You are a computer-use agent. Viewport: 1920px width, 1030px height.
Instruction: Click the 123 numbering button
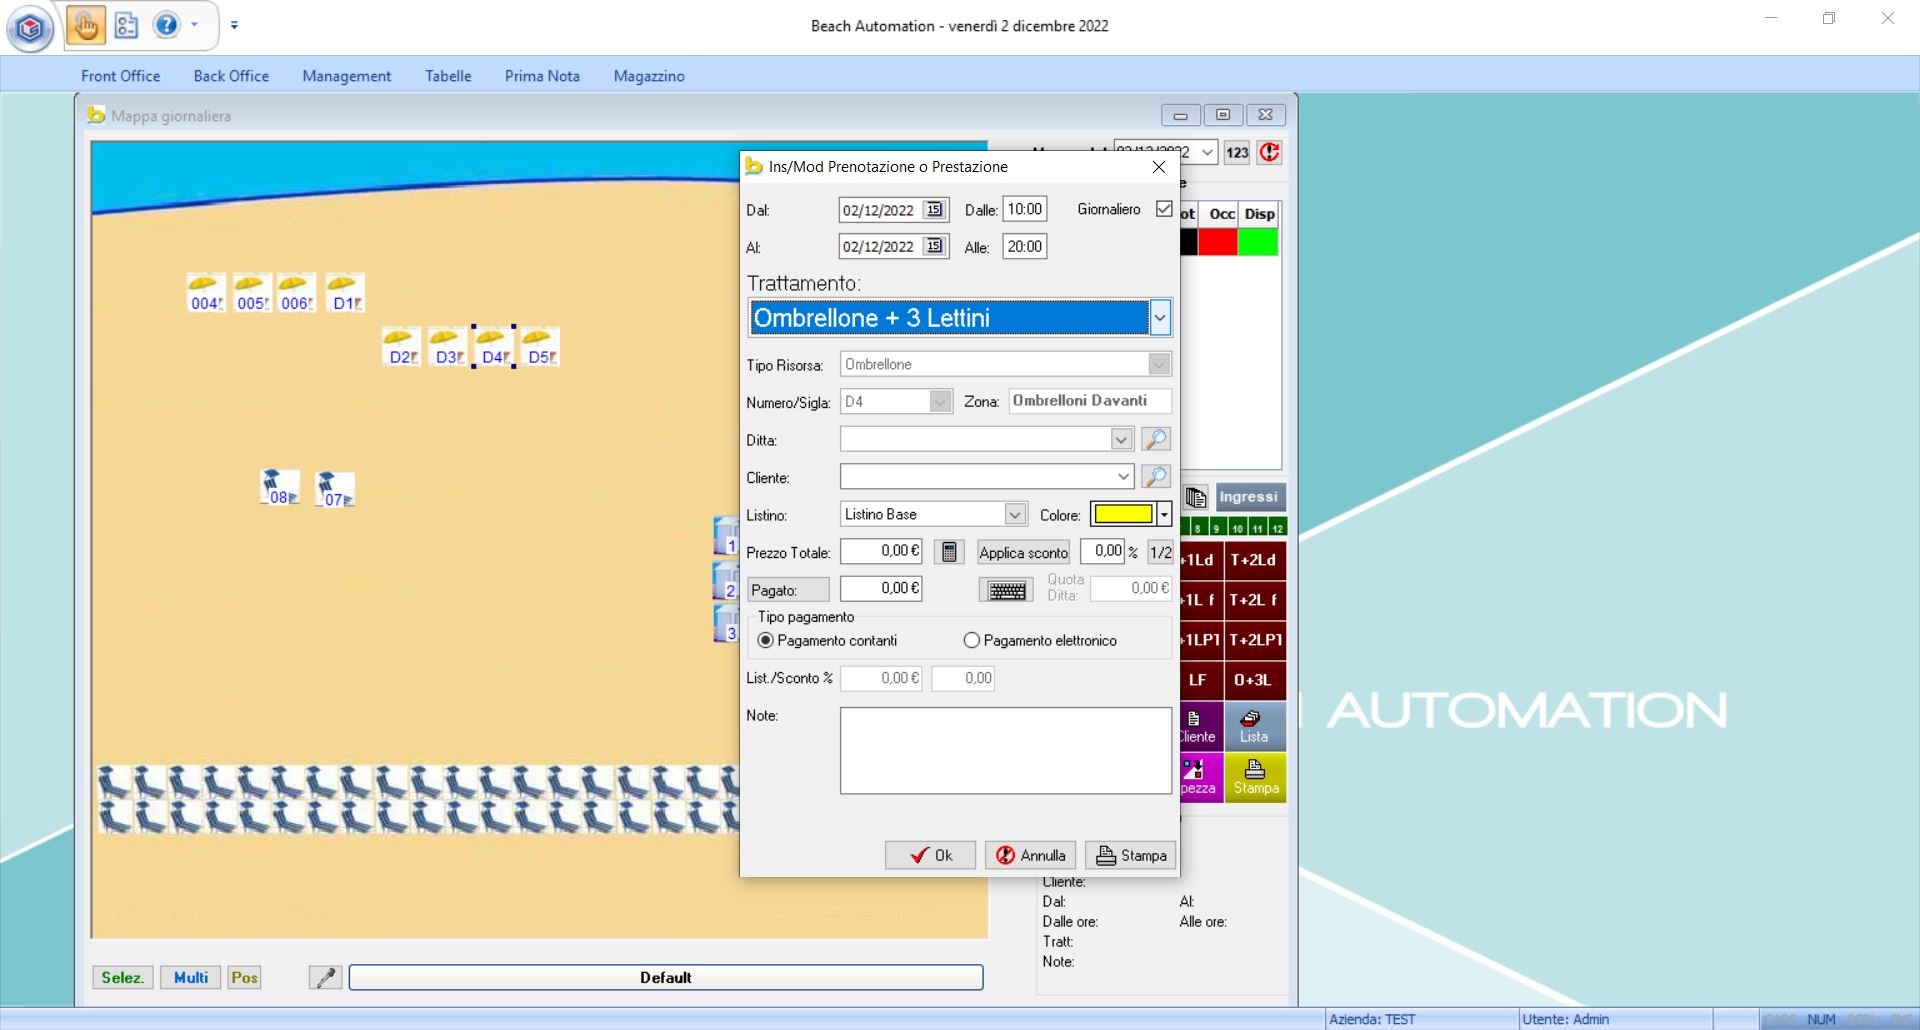1237,152
